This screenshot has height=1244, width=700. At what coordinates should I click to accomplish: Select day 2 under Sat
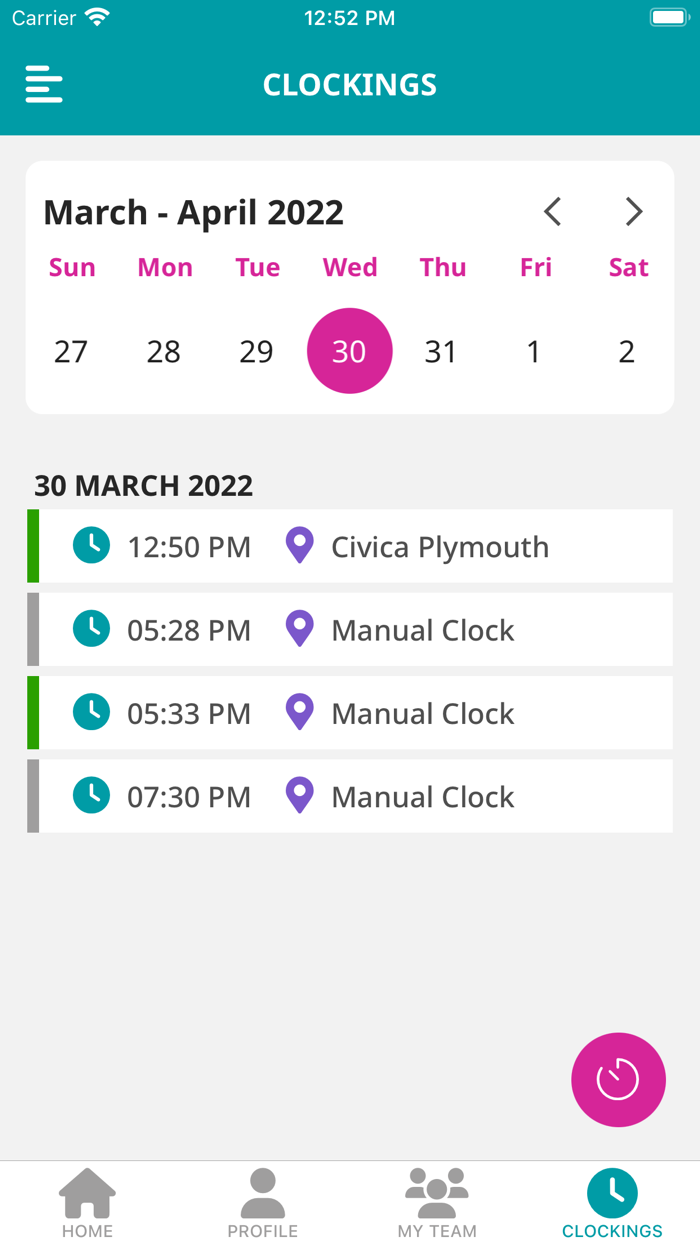[626, 351]
